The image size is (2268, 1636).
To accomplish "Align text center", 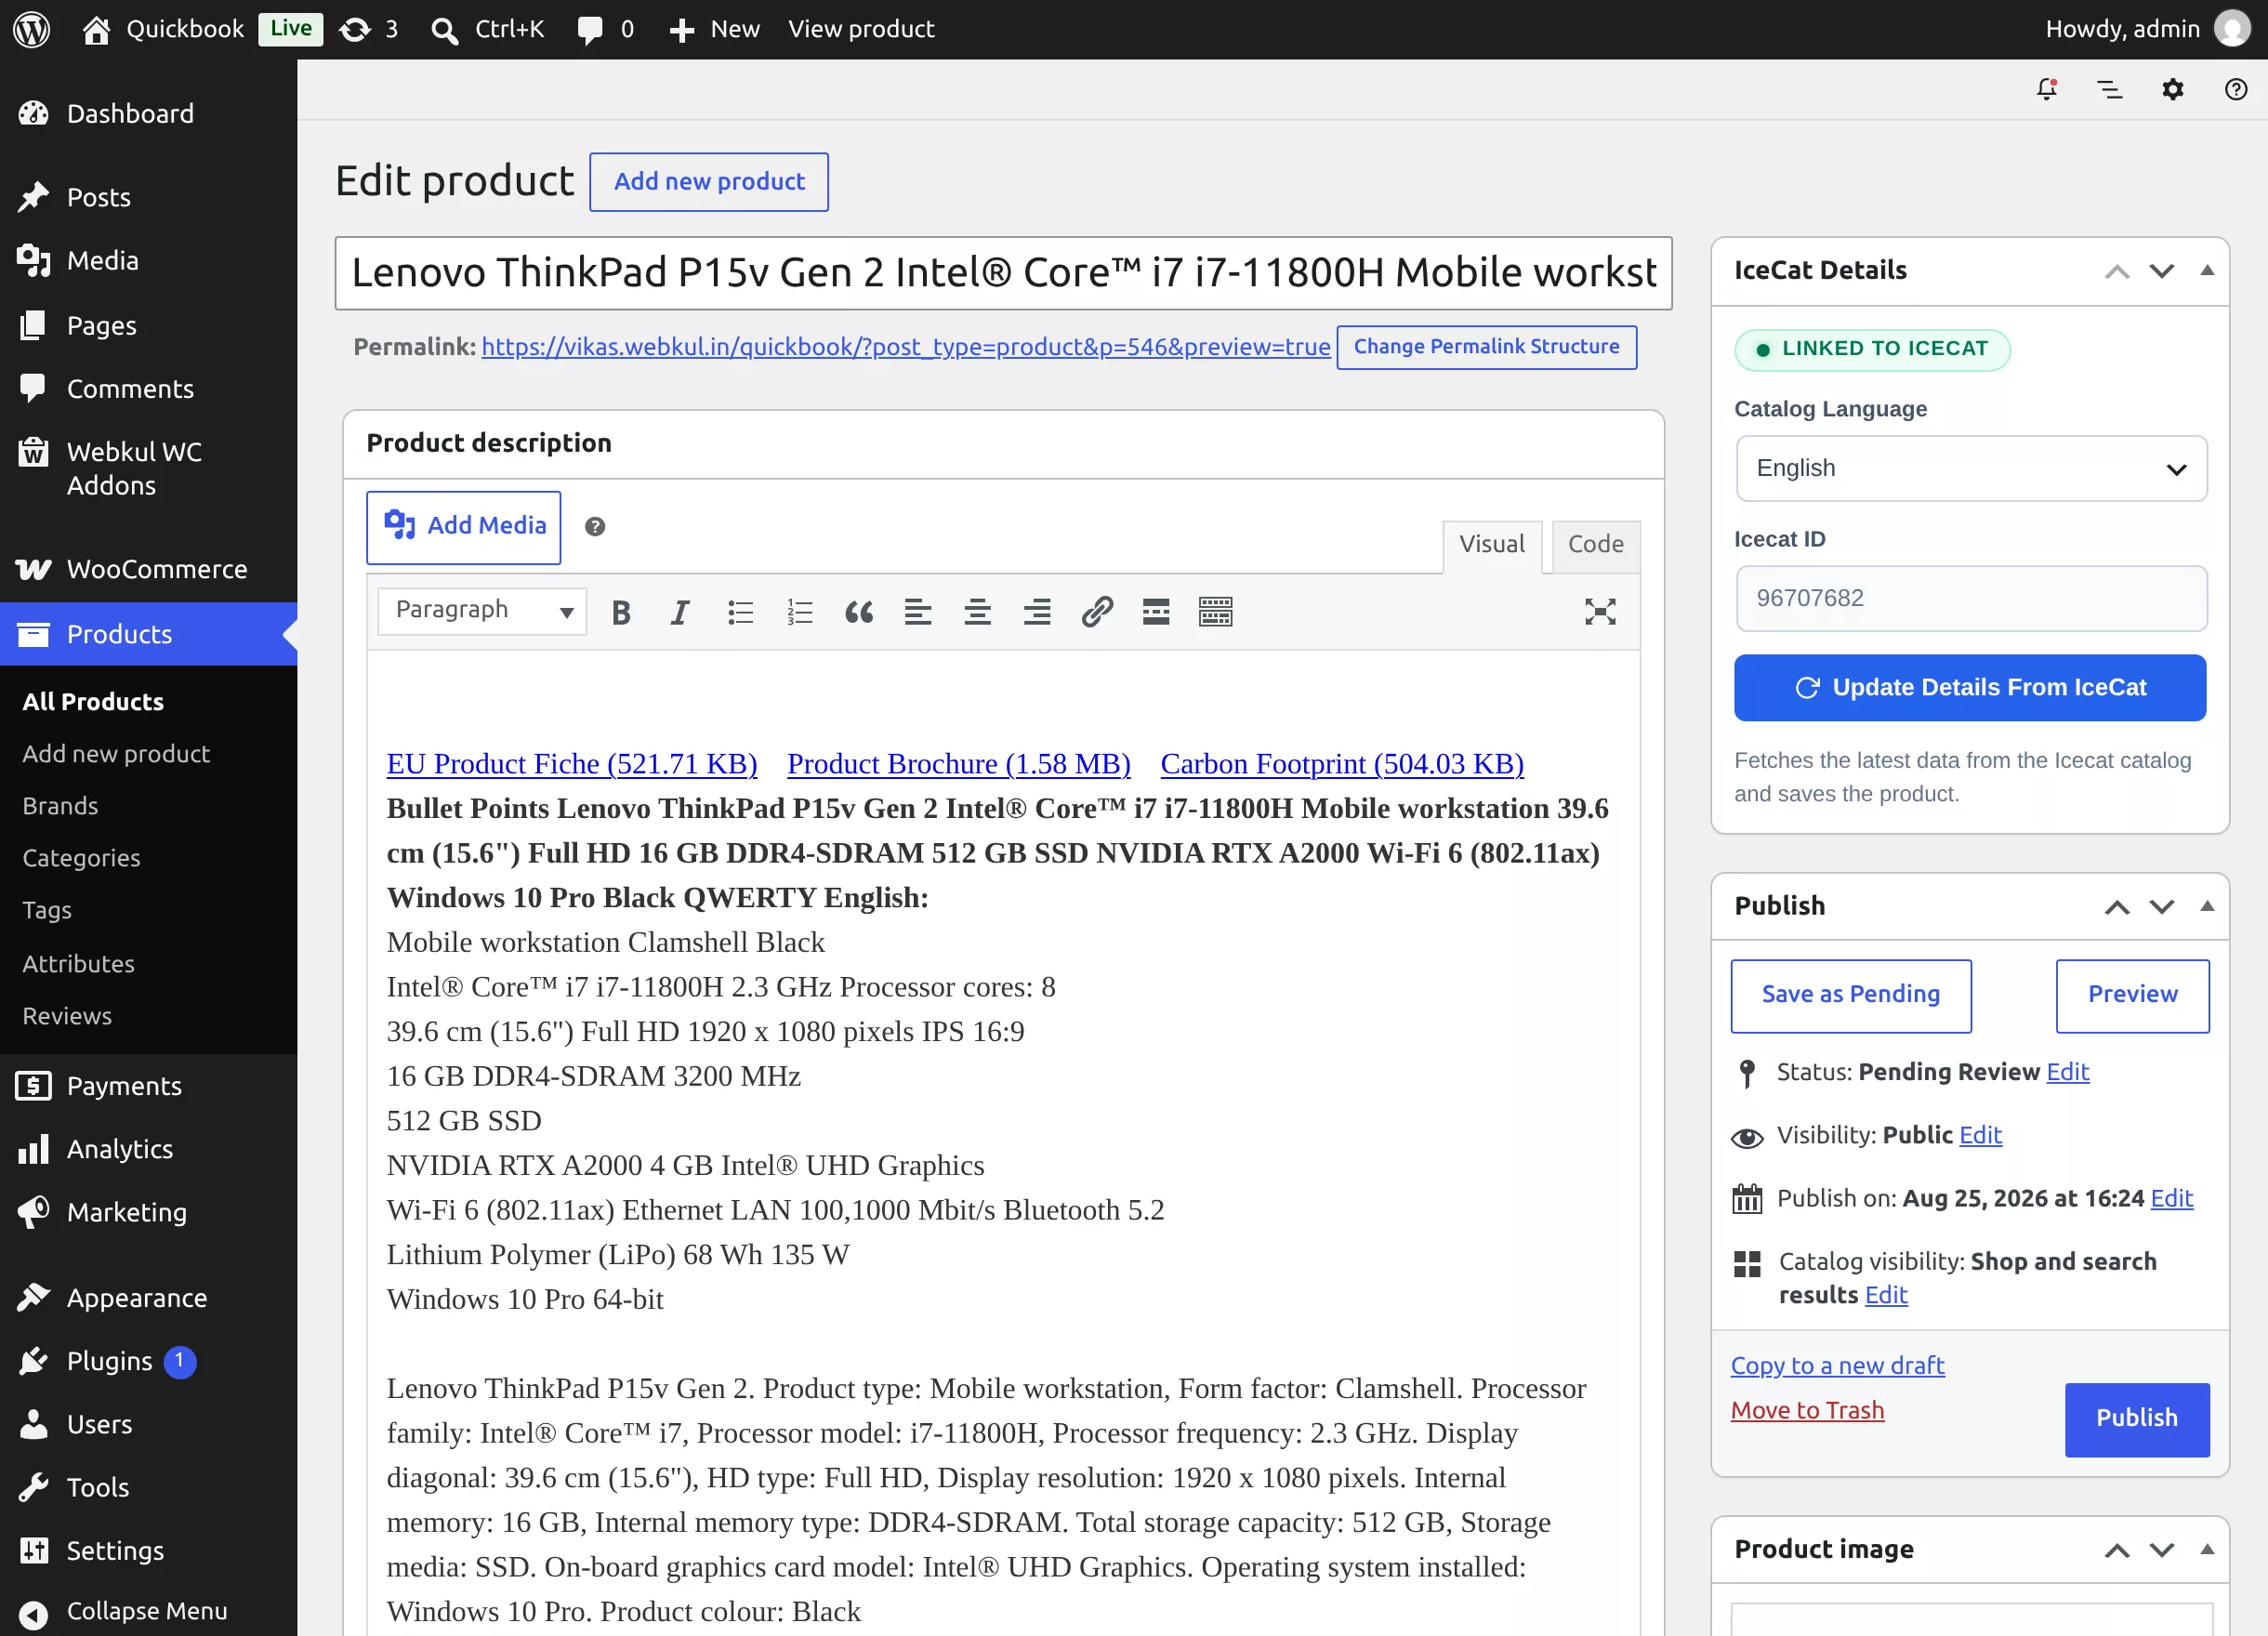I will (978, 612).
